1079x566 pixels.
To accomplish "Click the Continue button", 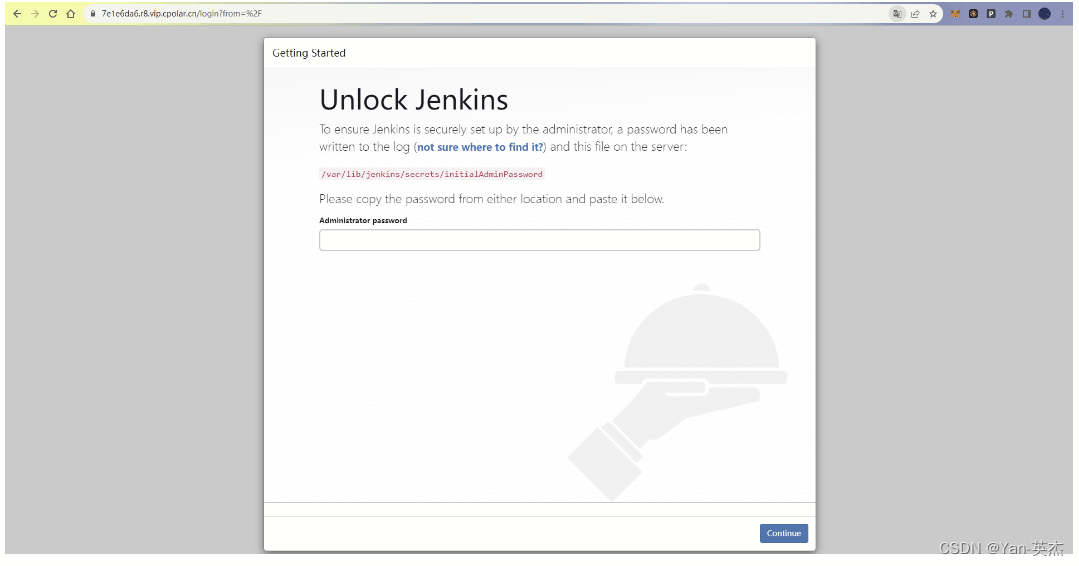I will point(784,534).
